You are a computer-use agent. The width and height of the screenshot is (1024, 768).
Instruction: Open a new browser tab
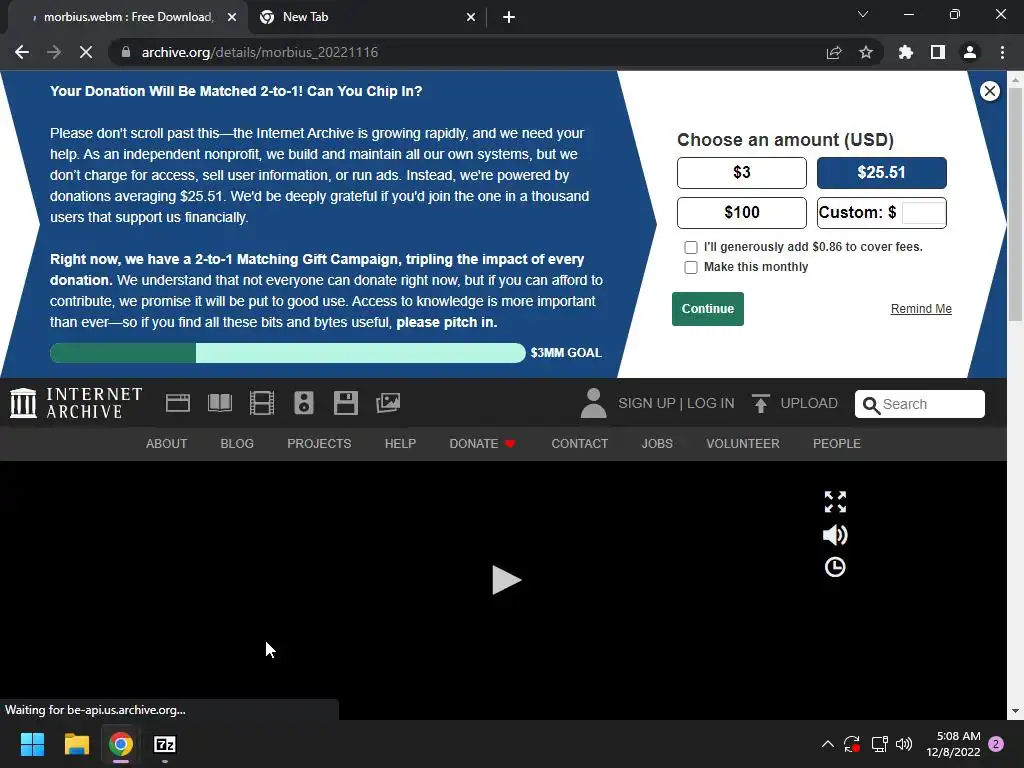pos(509,18)
